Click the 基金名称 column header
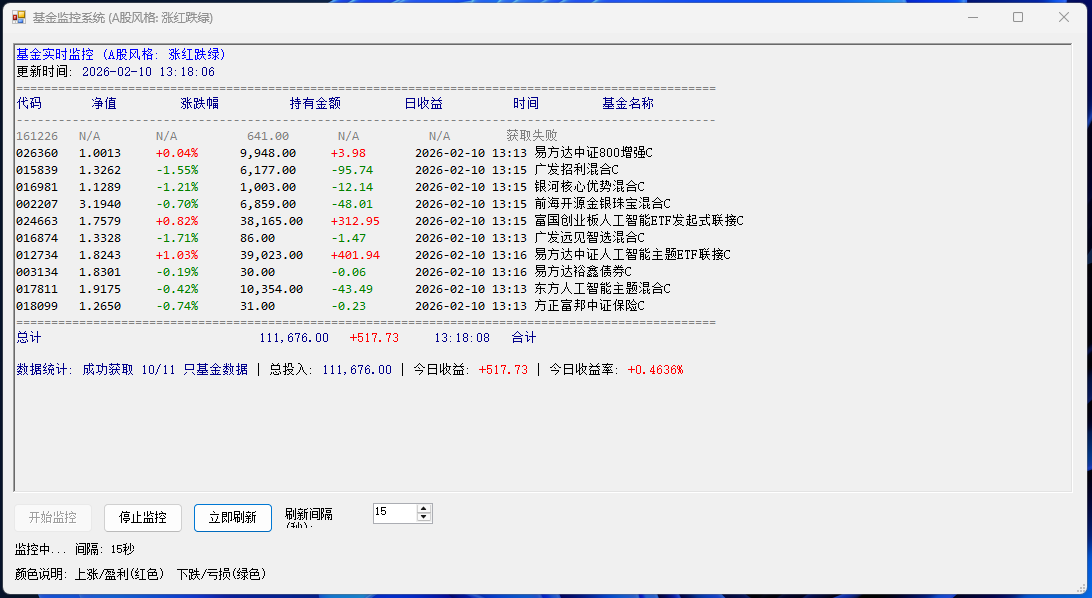The width and height of the screenshot is (1092, 598). (627, 103)
